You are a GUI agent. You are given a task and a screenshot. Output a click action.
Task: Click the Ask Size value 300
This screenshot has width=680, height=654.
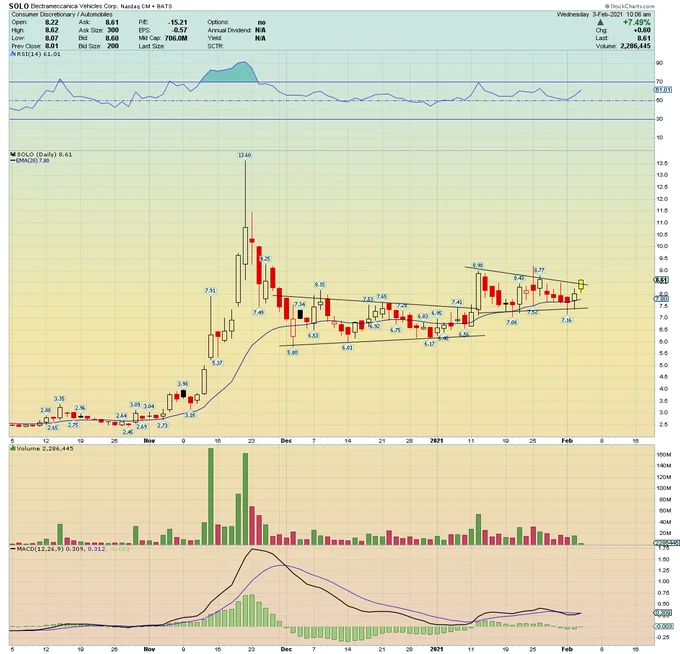(x=113, y=30)
